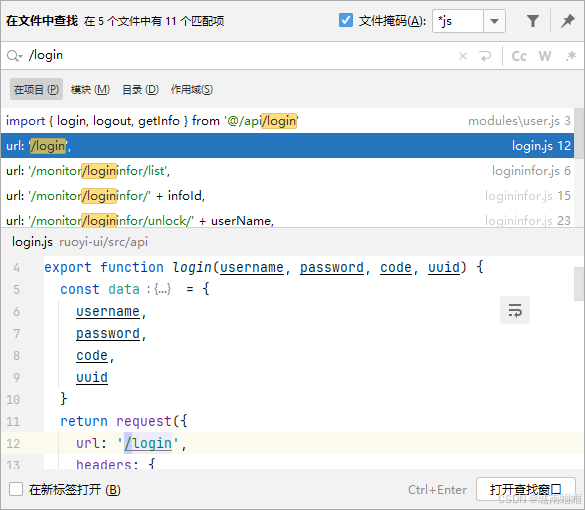This screenshot has width=585, height=510.
Task: Click soft-wrap icon in preview pane
Action: point(515,310)
